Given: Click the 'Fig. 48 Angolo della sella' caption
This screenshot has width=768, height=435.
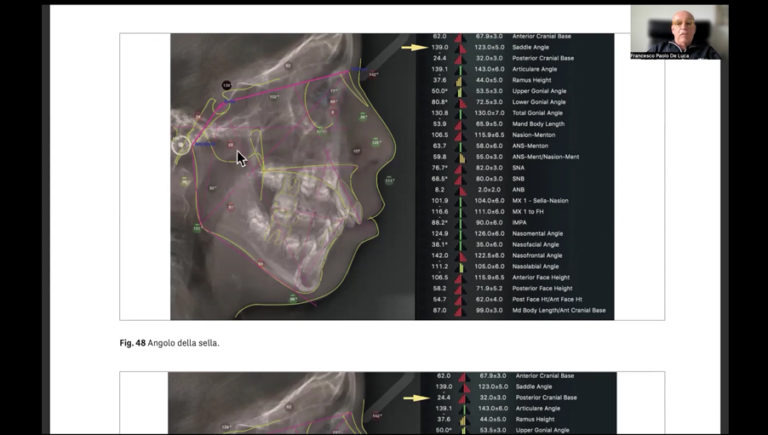Looking at the screenshot, I should tap(169, 343).
